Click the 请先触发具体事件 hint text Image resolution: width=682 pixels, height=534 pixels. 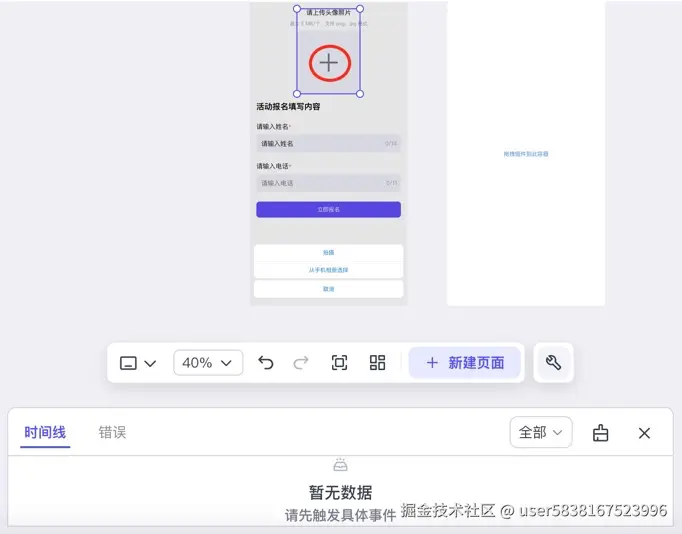[341, 515]
